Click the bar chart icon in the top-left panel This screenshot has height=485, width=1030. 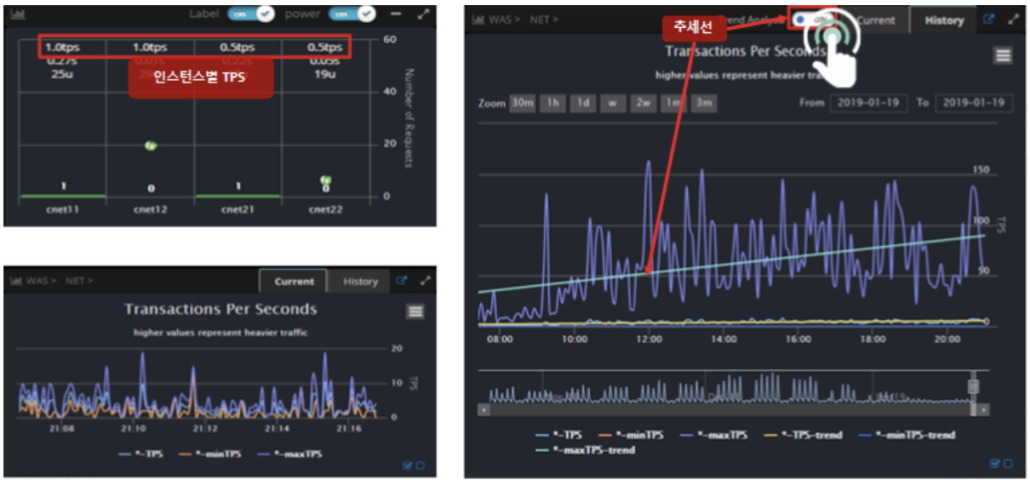tap(17, 15)
